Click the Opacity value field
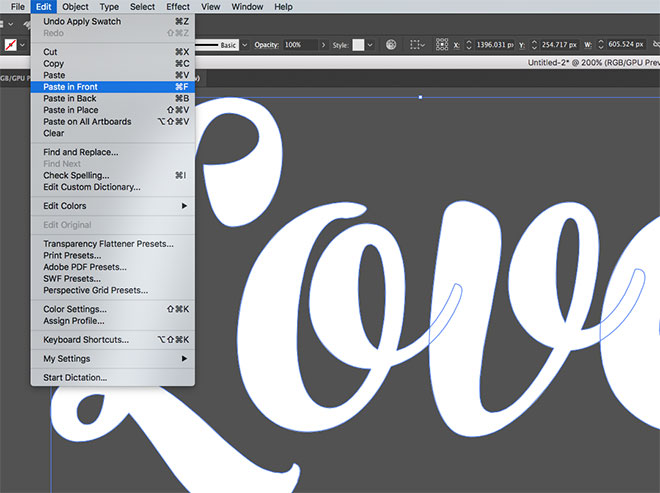Image resolution: width=660 pixels, height=493 pixels. [298, 45]
